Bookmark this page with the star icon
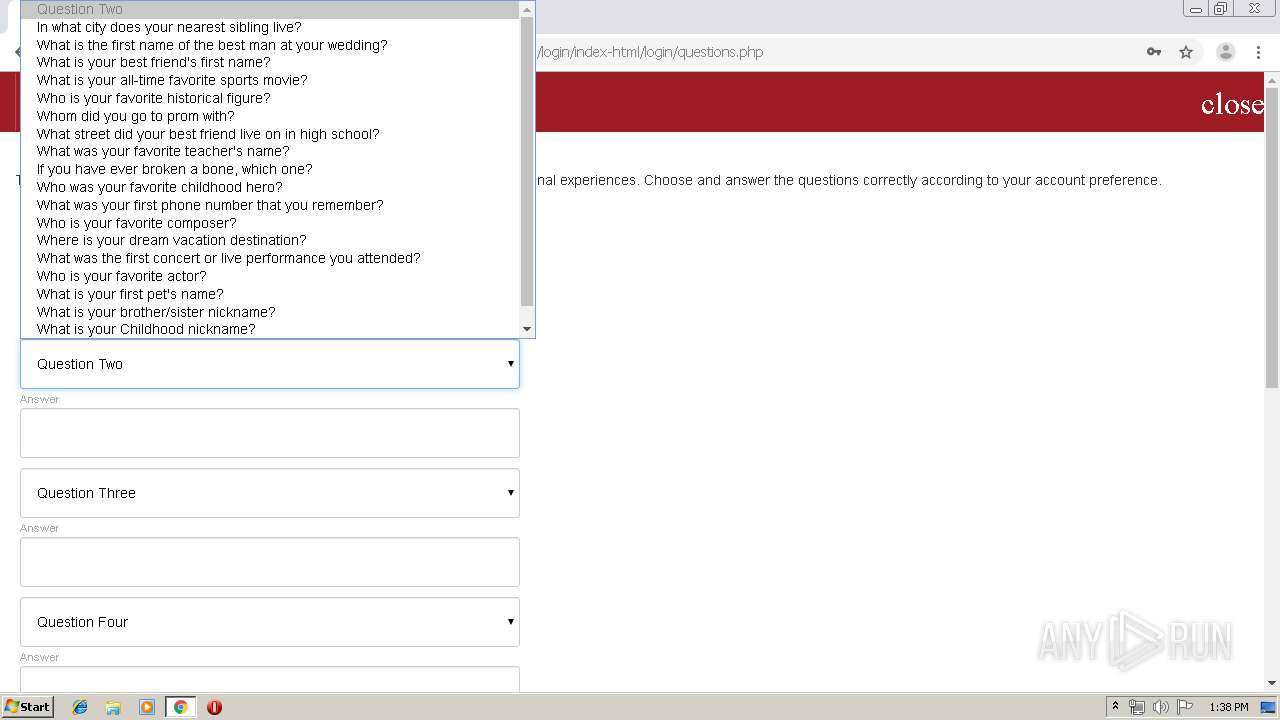Image resolution: width=1280 pixels, height=720 pixels. [1186, 52]
